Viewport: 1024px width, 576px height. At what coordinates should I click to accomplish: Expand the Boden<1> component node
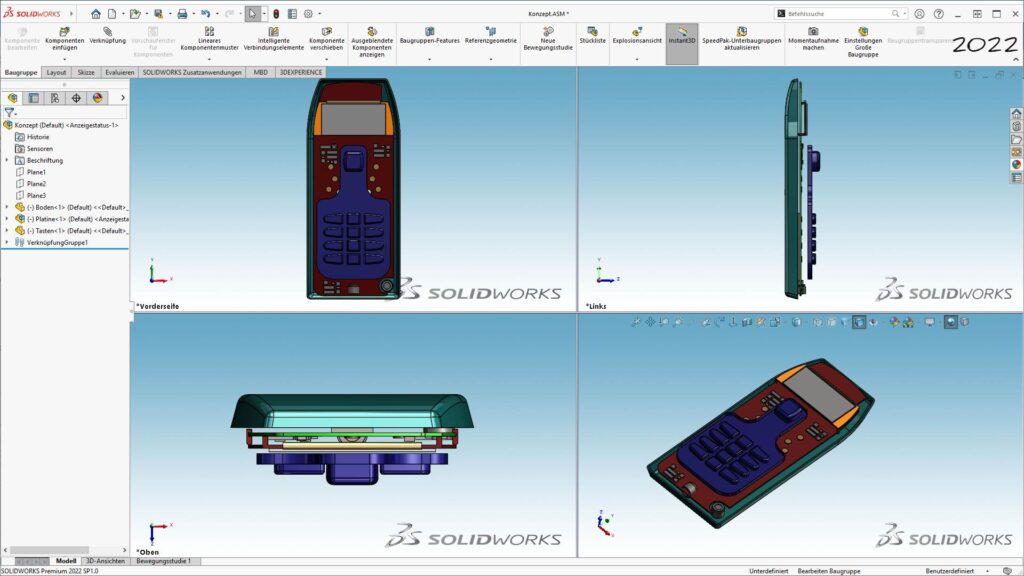(7, 207)
